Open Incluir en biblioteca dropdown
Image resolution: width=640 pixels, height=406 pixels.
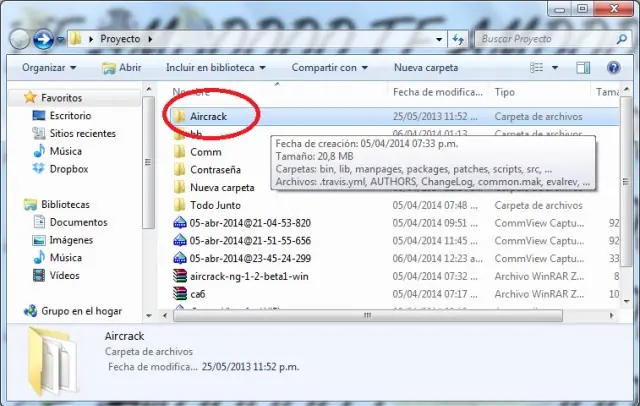point(216,68)
